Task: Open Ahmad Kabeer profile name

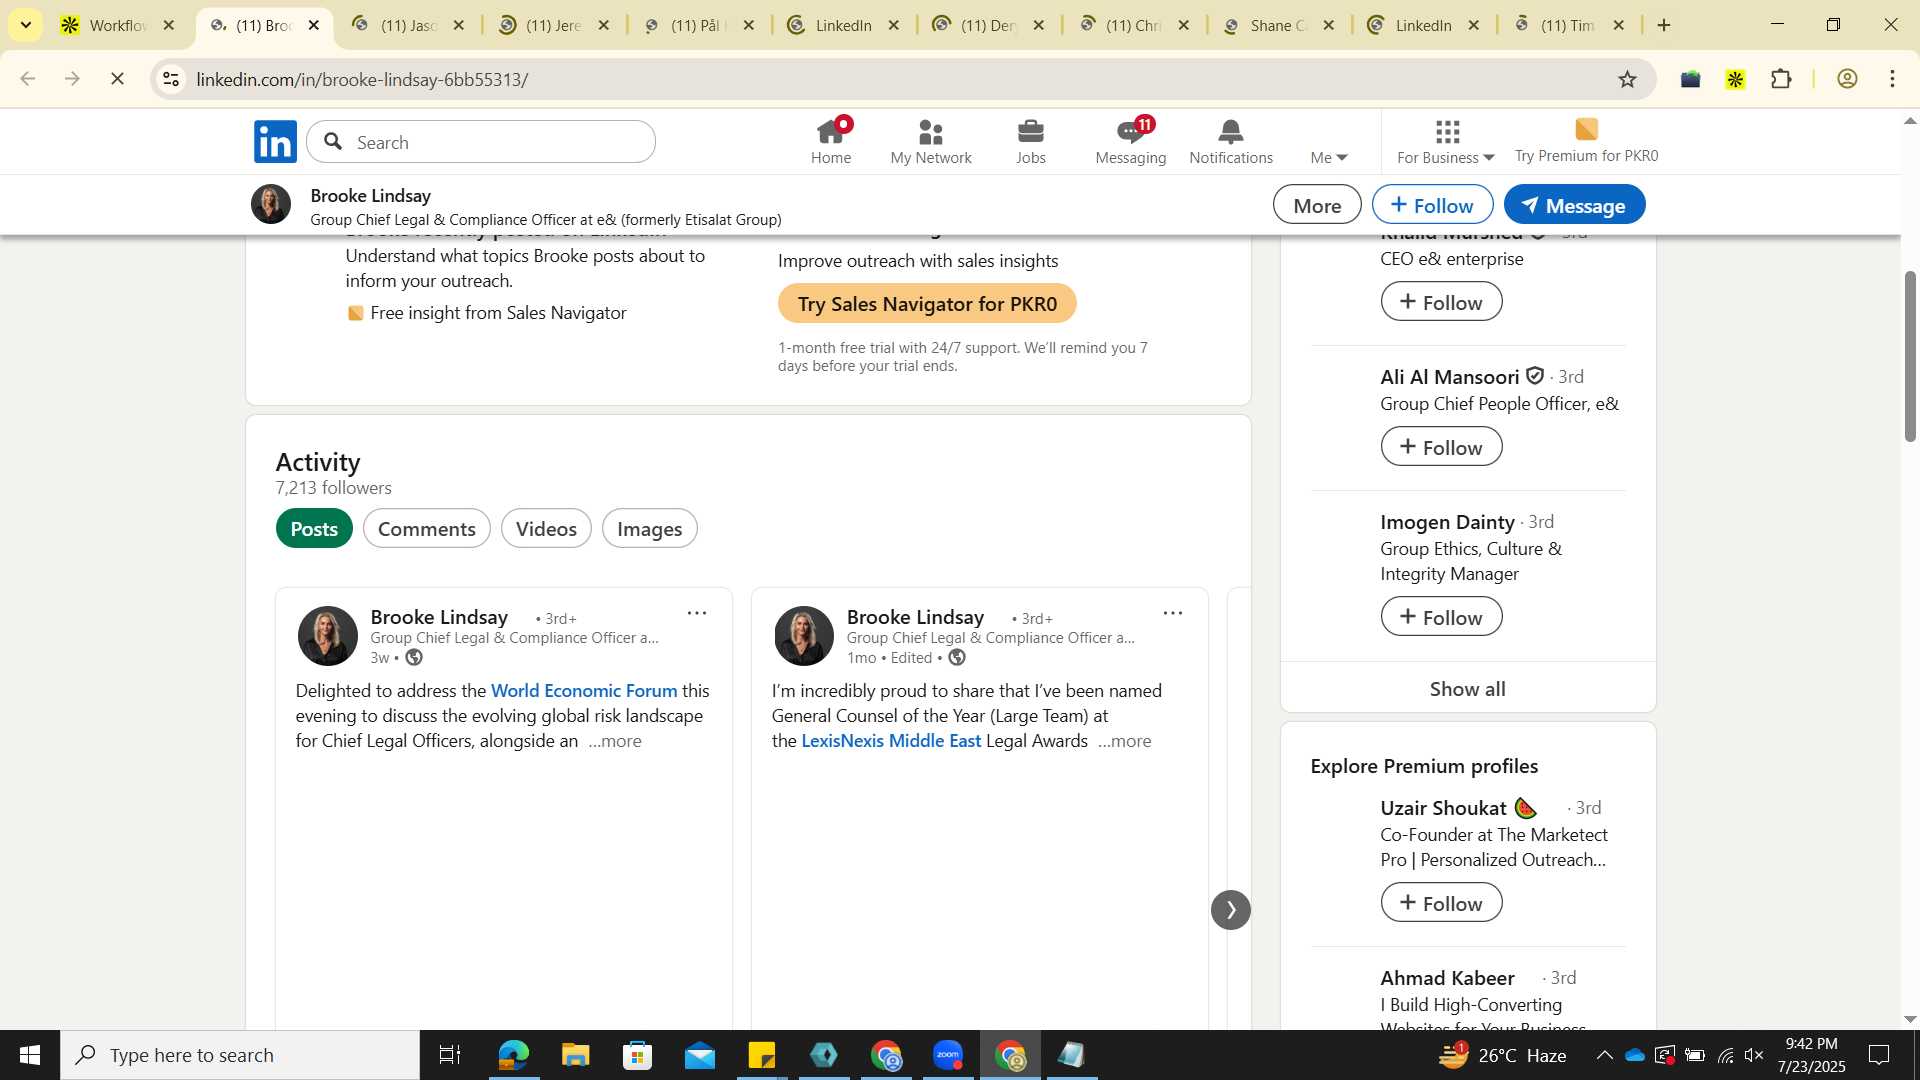Action: pyautogui.click(x=1447, y=978)
